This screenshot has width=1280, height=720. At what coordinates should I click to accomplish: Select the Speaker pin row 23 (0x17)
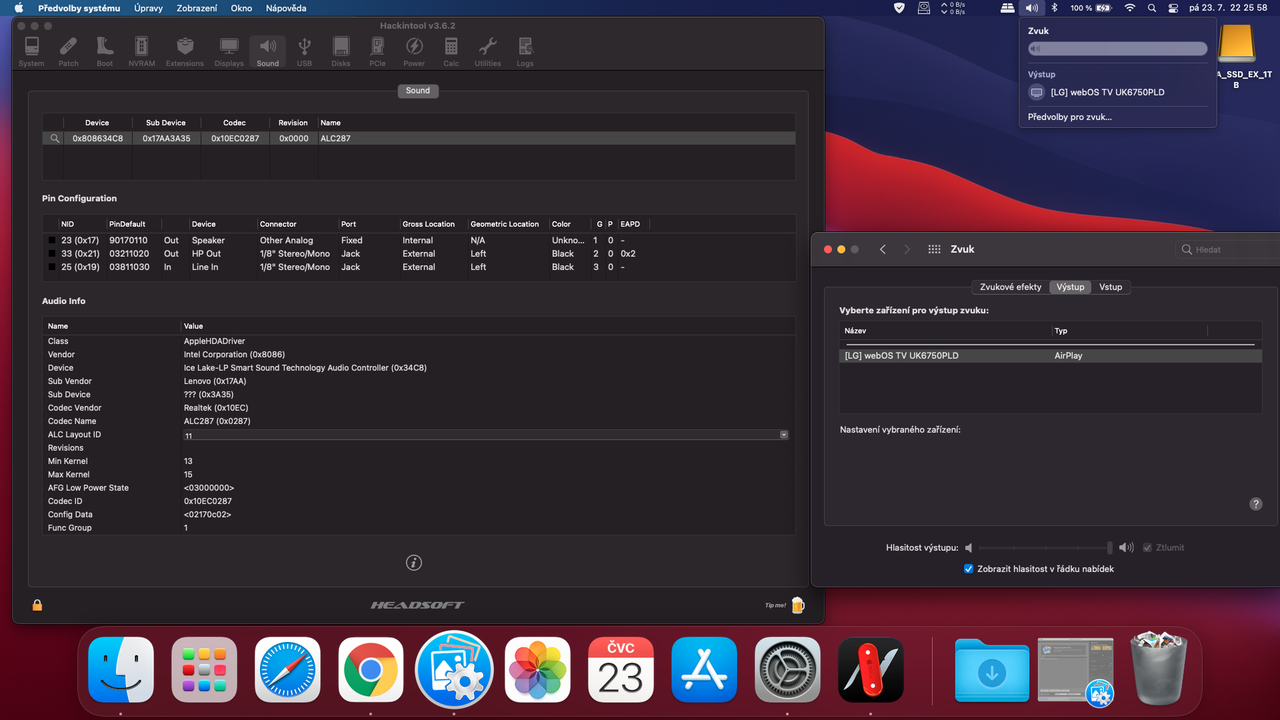419,241
